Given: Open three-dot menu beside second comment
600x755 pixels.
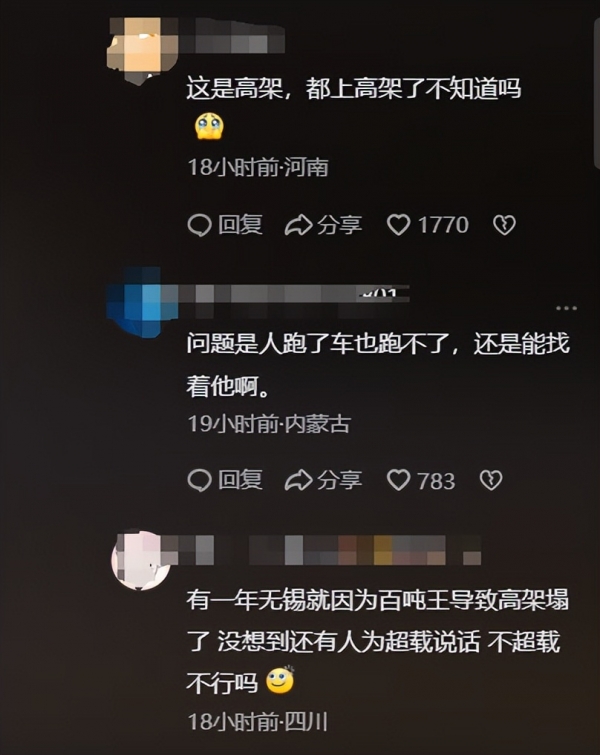Looking at the screenshot, I should tap(566, 308).
